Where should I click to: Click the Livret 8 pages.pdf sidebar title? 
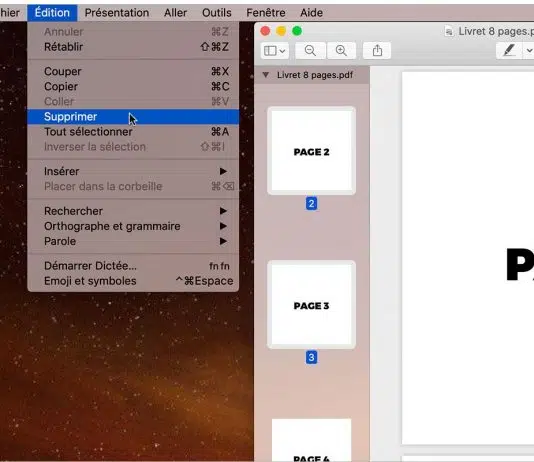pos(315,75)
